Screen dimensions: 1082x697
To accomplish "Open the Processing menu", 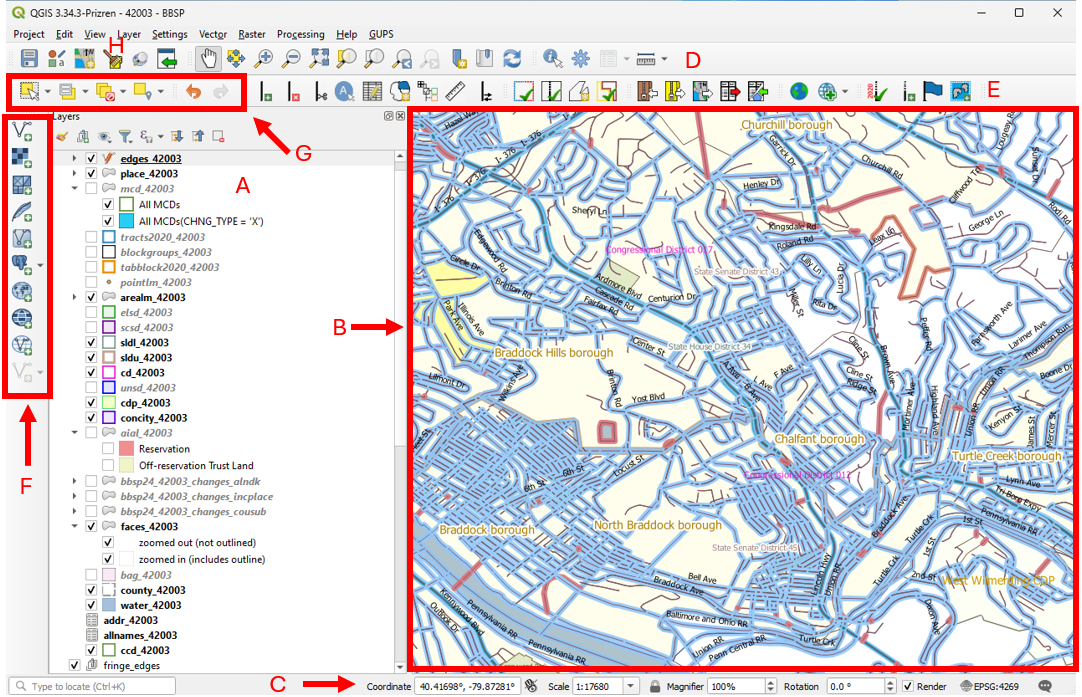I will coord(300,34).
